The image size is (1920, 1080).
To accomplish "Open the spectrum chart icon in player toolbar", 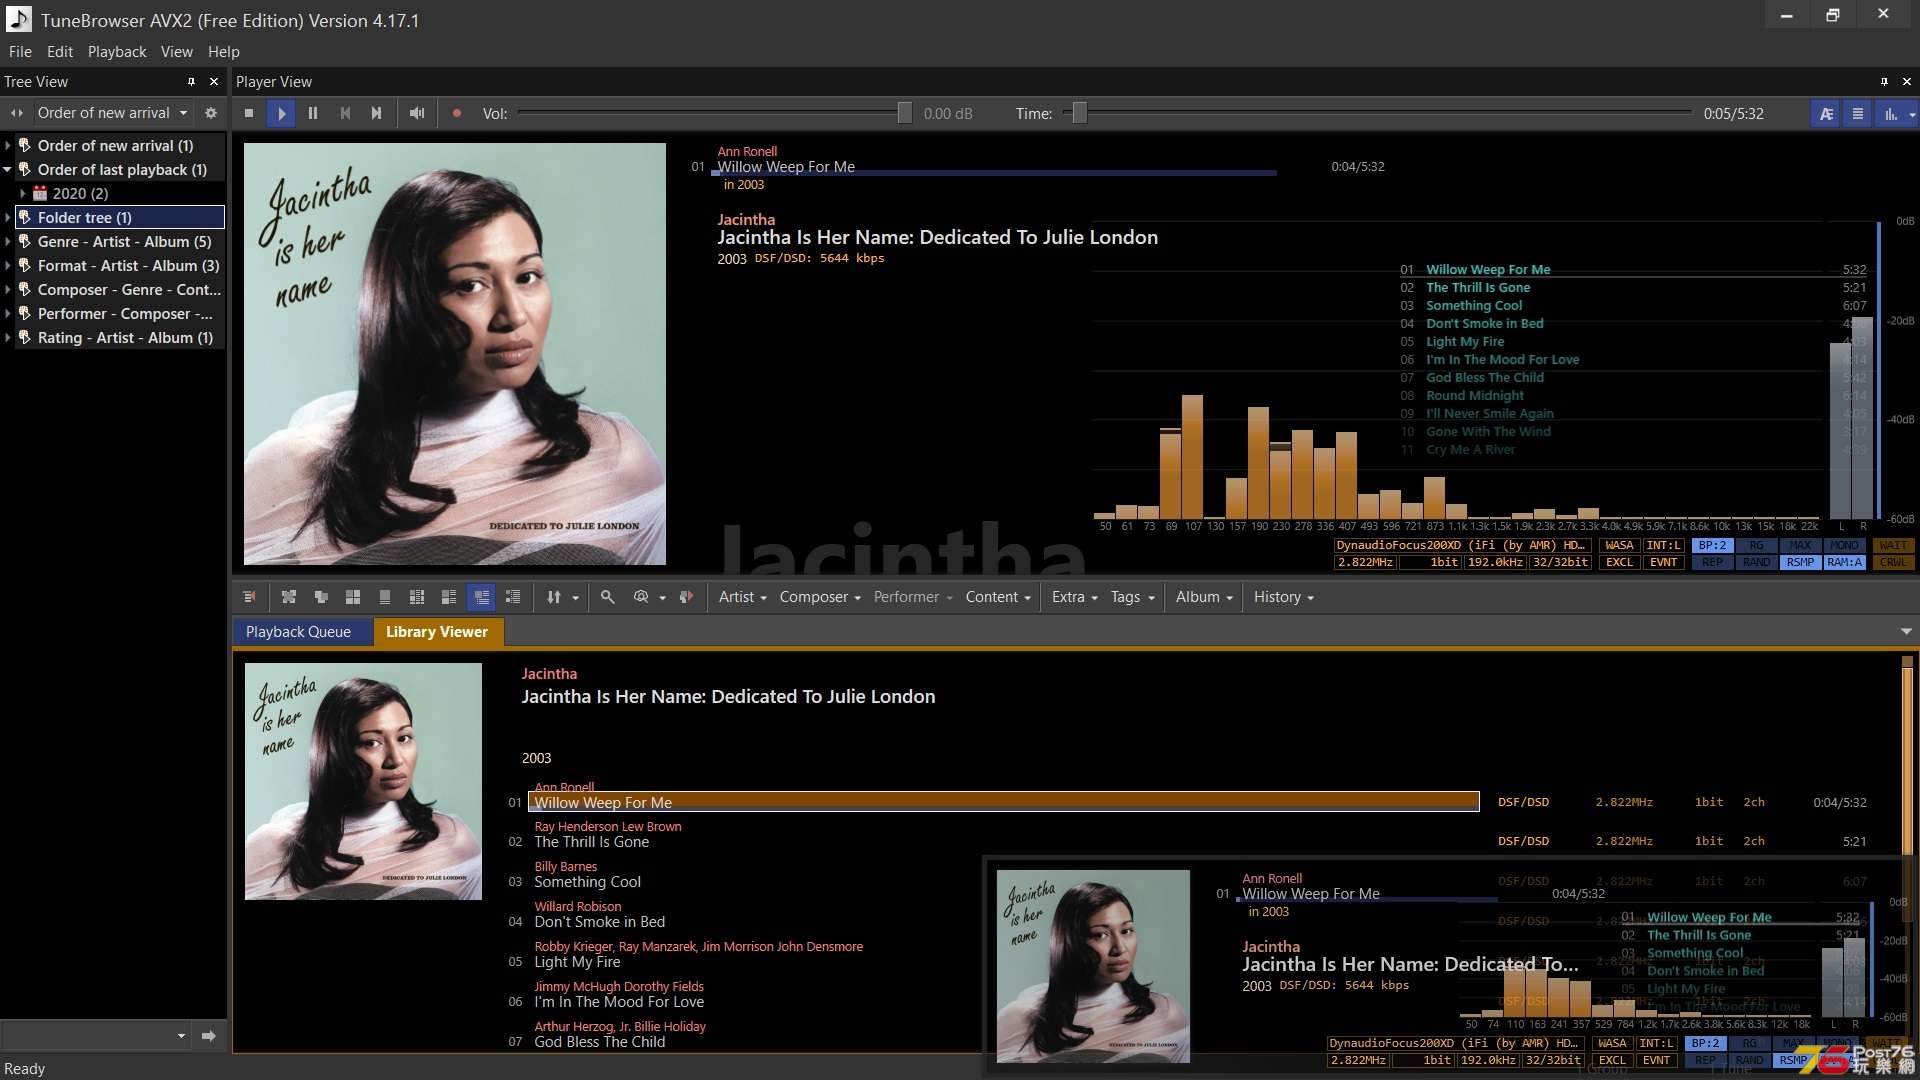I will tap(1891, 113).
